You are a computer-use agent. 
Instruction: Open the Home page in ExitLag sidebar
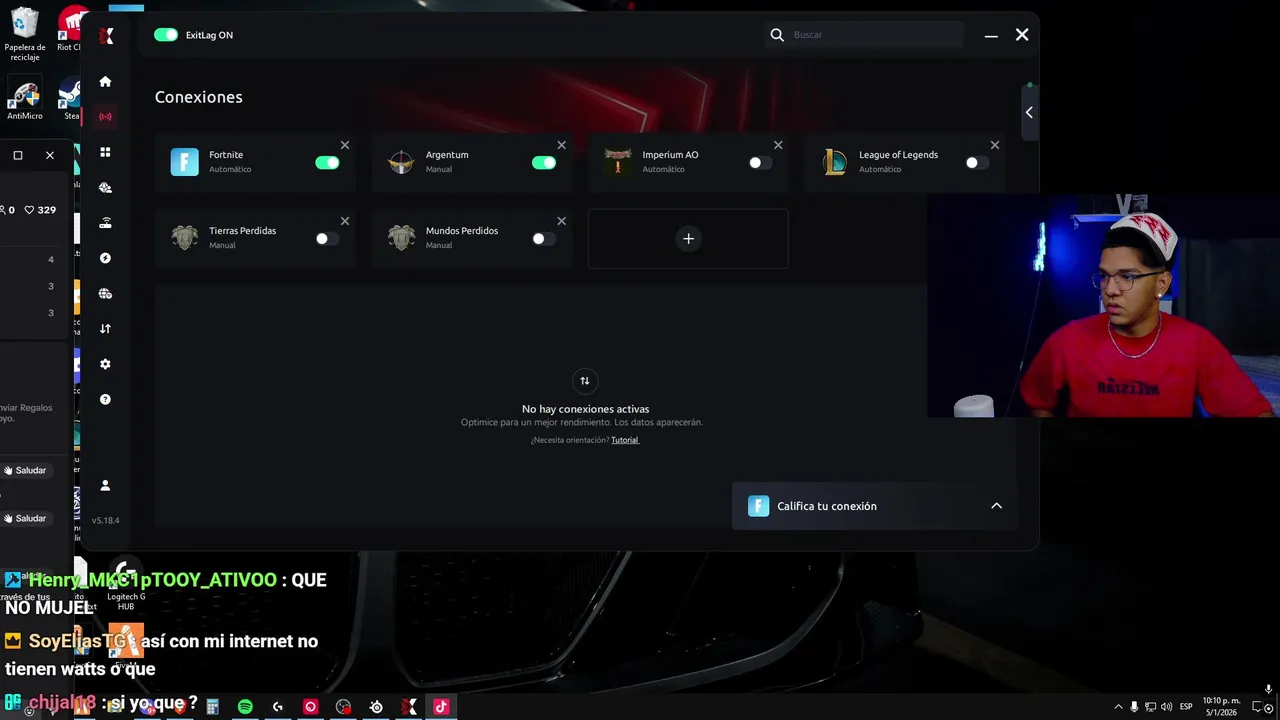[x=105, y=81]
